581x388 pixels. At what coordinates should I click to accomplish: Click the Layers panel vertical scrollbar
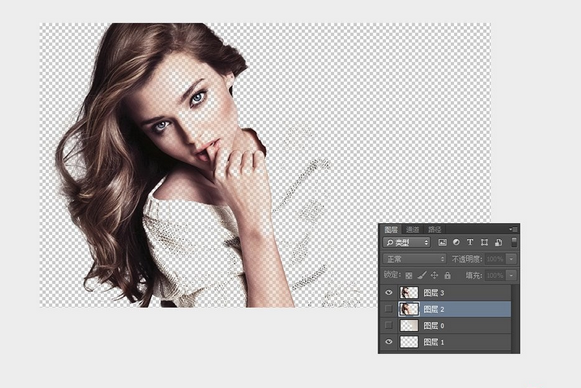click(x=515, y=318)
